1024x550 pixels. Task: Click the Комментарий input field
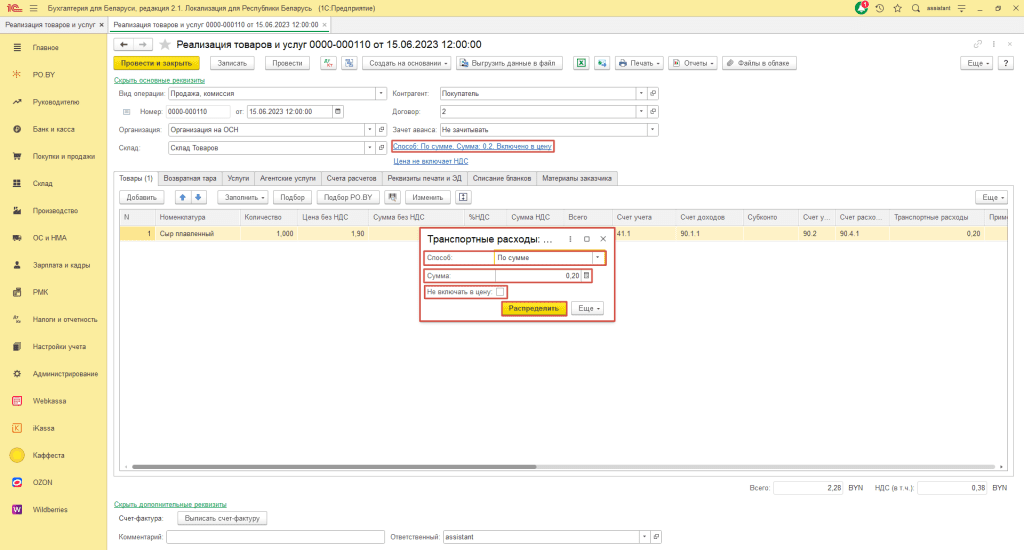(275, 537)
